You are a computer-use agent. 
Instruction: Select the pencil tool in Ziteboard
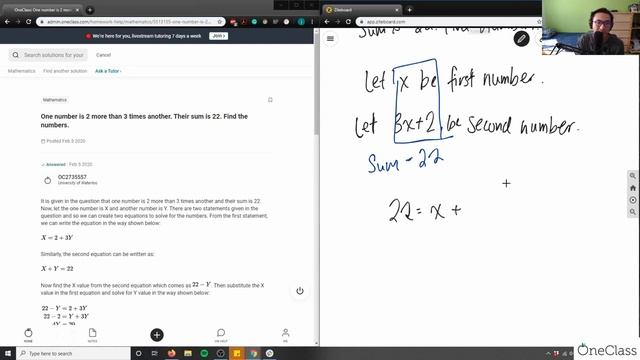tap(521, 39)
